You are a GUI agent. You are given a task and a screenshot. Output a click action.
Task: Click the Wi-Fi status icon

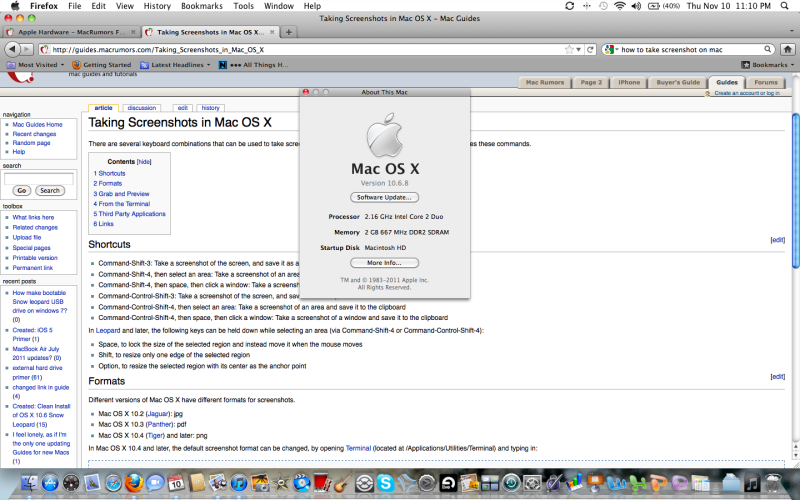click(620, 6)
